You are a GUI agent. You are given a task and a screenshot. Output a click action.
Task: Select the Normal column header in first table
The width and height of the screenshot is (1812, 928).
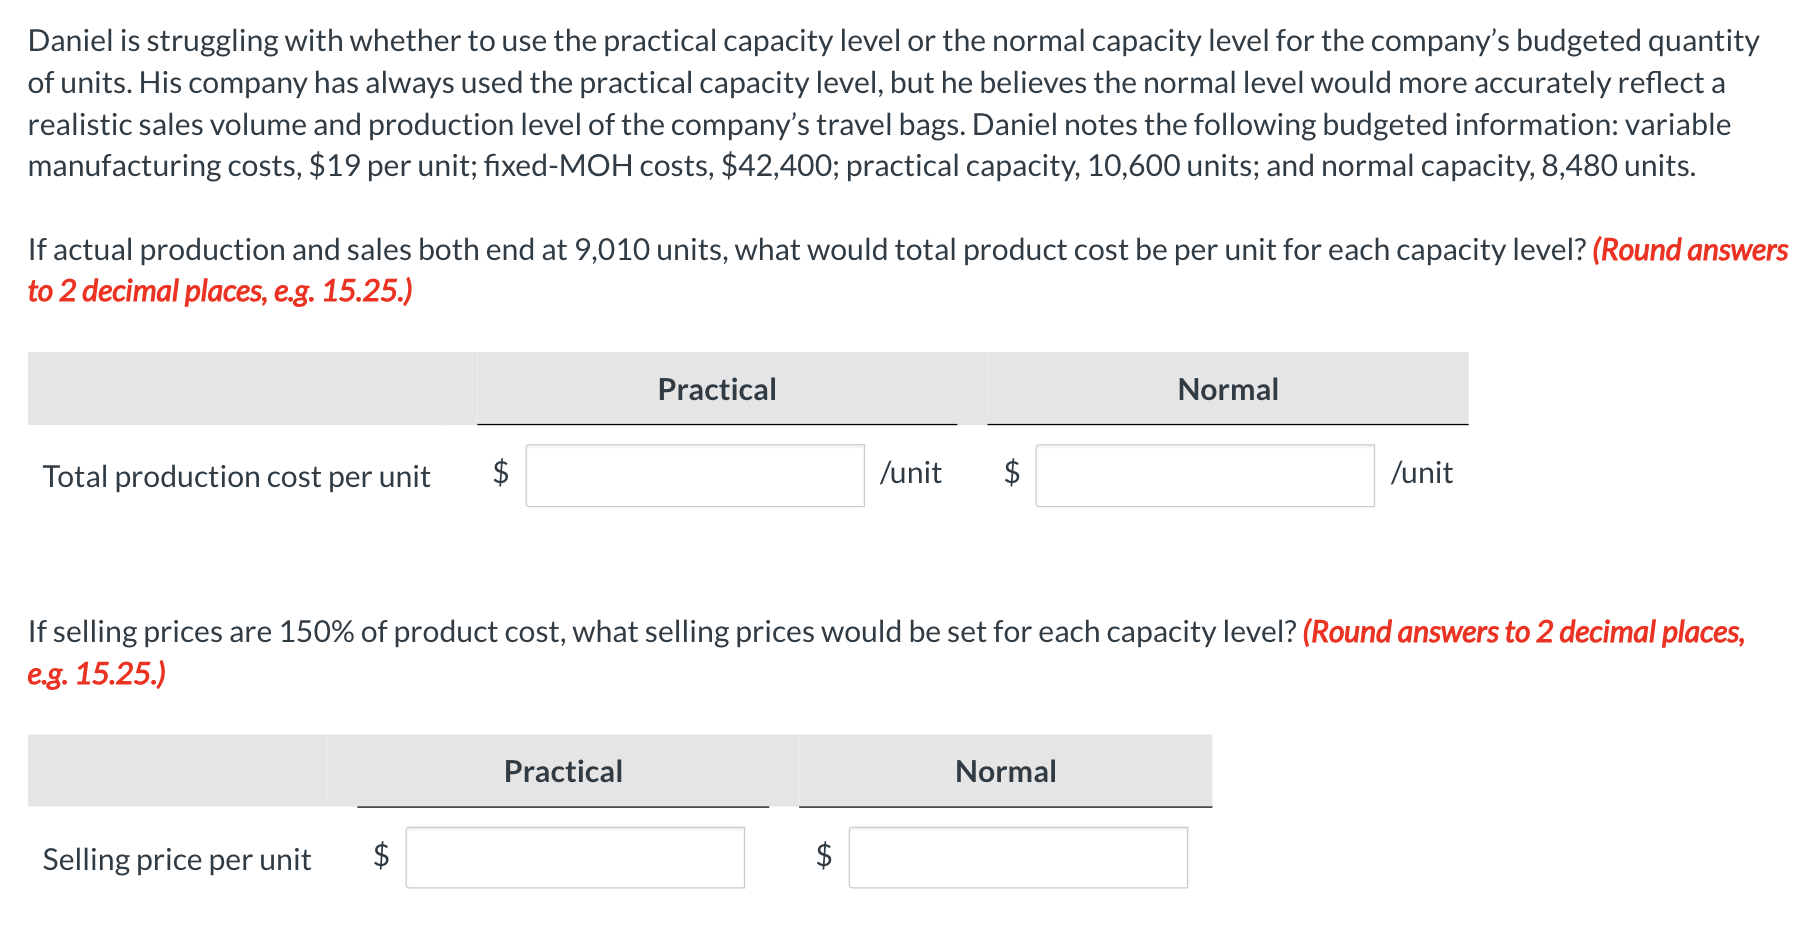(1227, 389)
